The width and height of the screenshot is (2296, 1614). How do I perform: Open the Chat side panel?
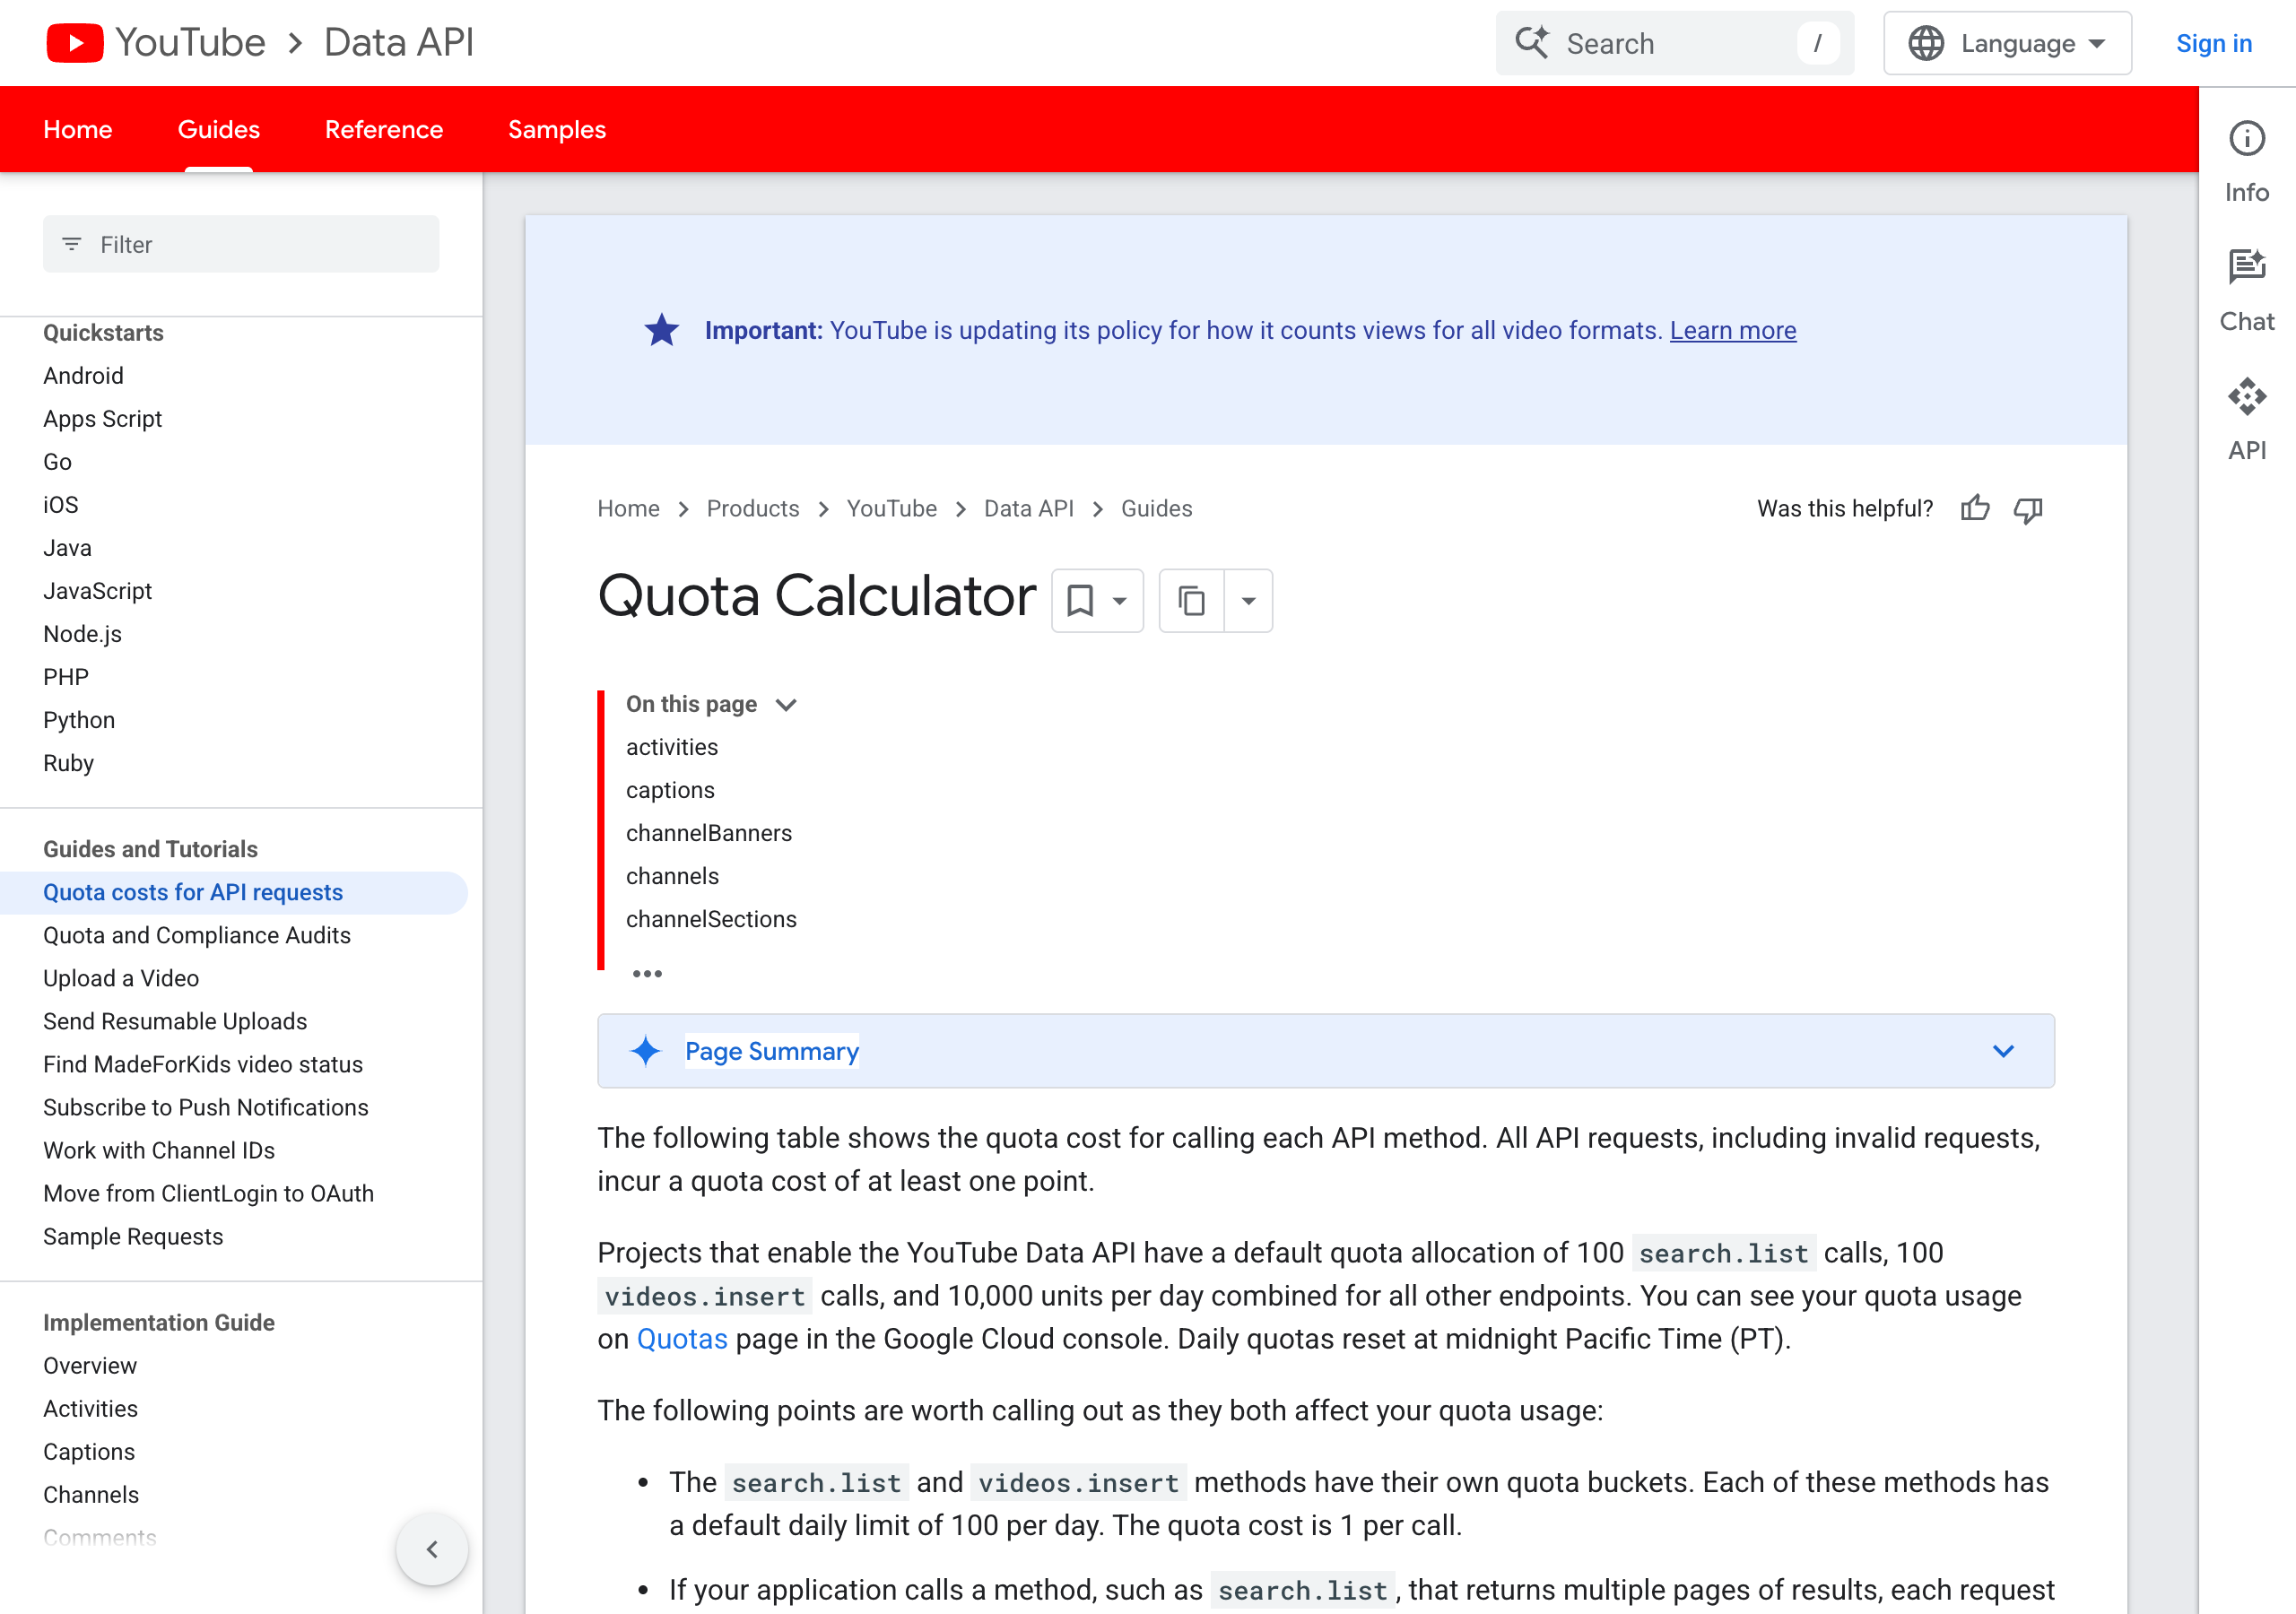[2246, 291]
